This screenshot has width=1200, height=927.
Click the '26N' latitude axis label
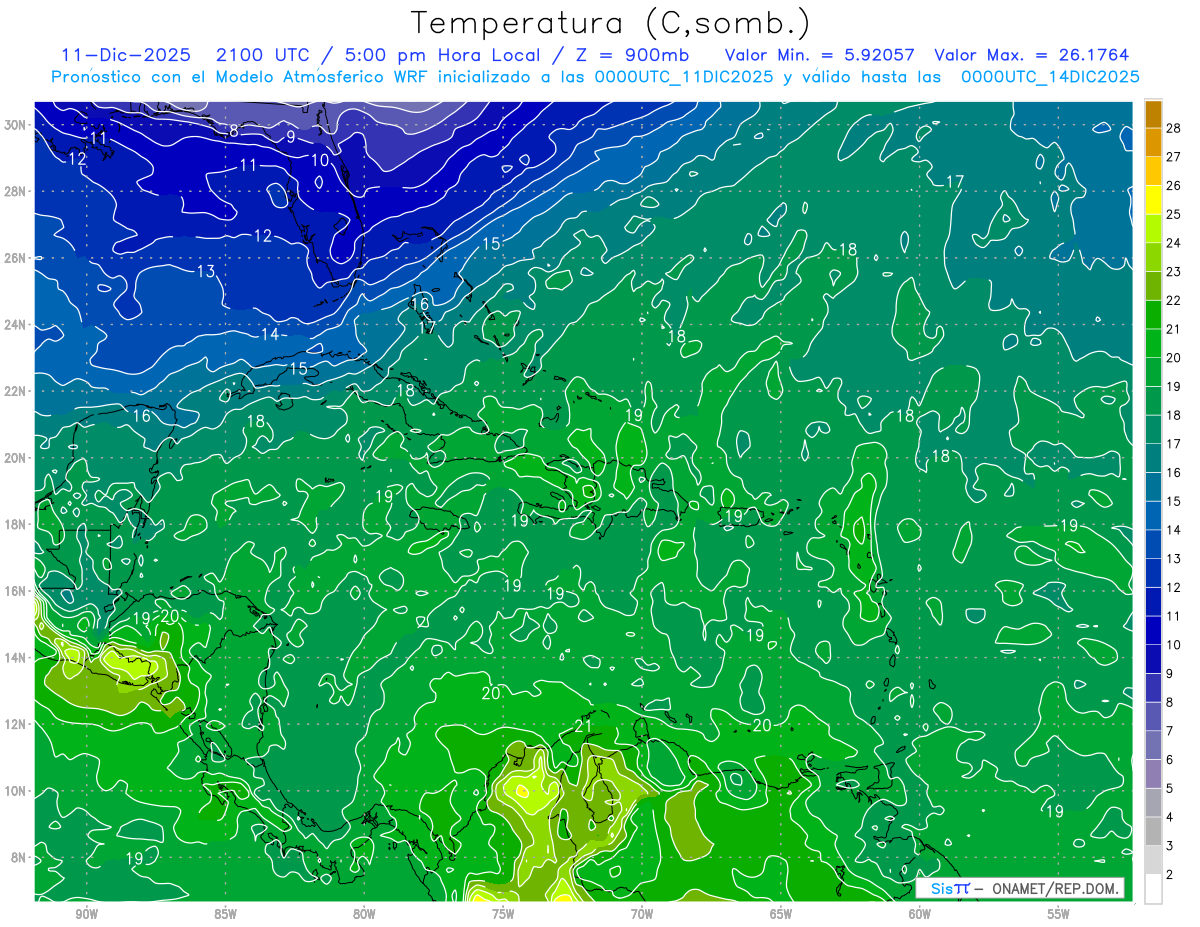coord(17,257)
